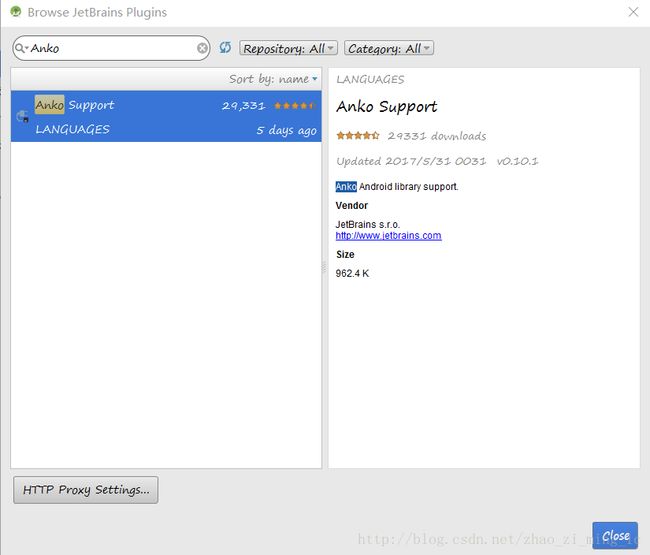Screen dimensions: 650x555
Task: Open Repository: All dropdown
Action: coord(289,48)
